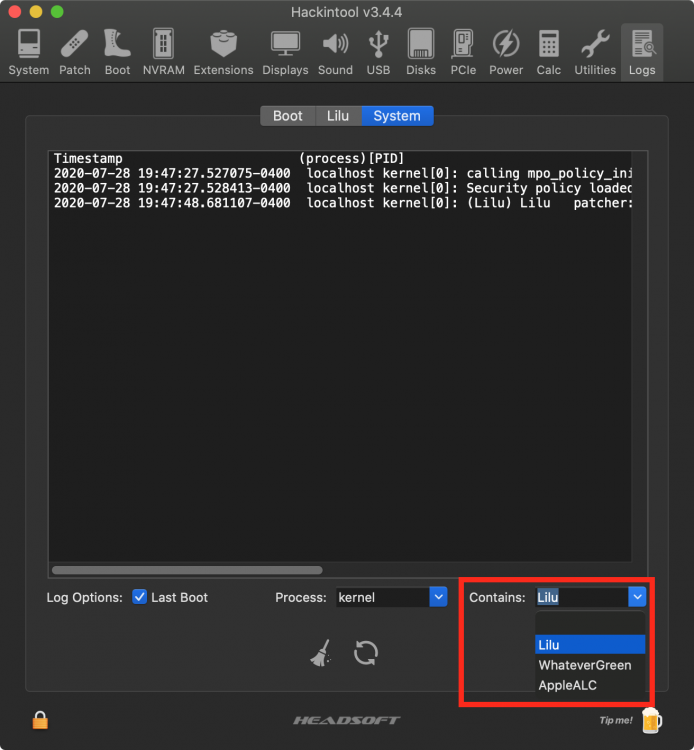694x750 pixels.
Task: Click the horizontal log scrollbar
Action: 187,570
